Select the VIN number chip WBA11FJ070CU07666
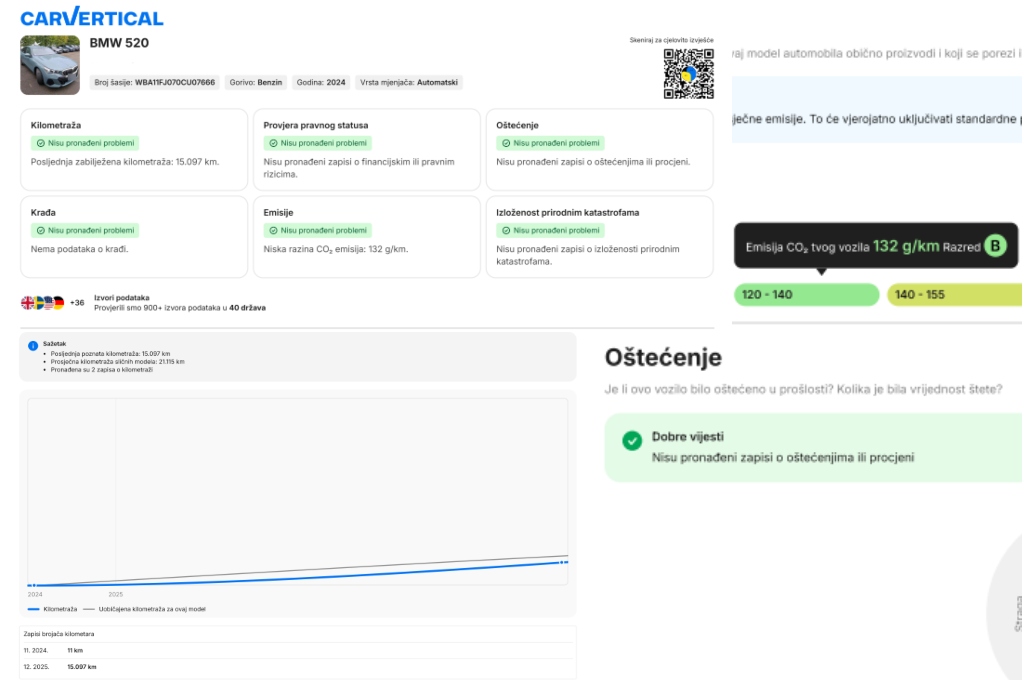 [x=155, y=82]
